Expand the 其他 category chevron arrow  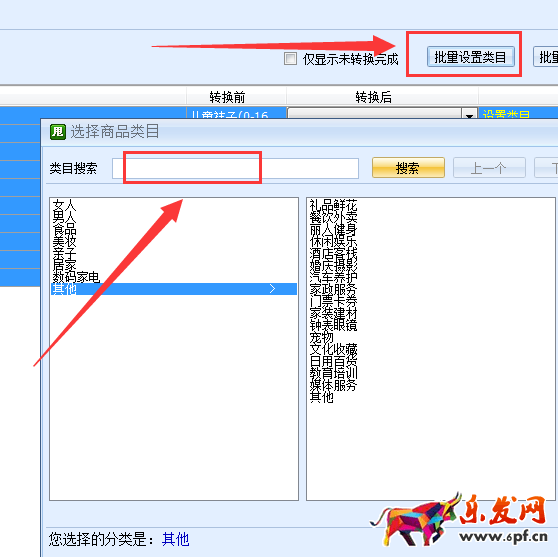(x=272, y=289)
